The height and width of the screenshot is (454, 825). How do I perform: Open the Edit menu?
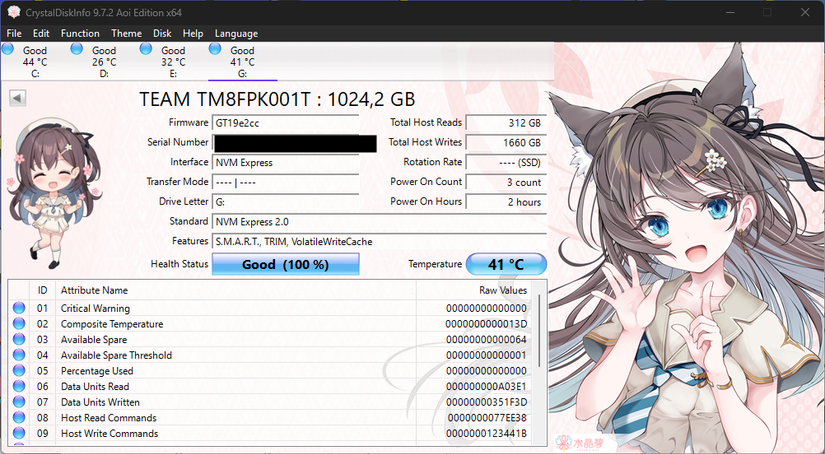tap(41, 33)
